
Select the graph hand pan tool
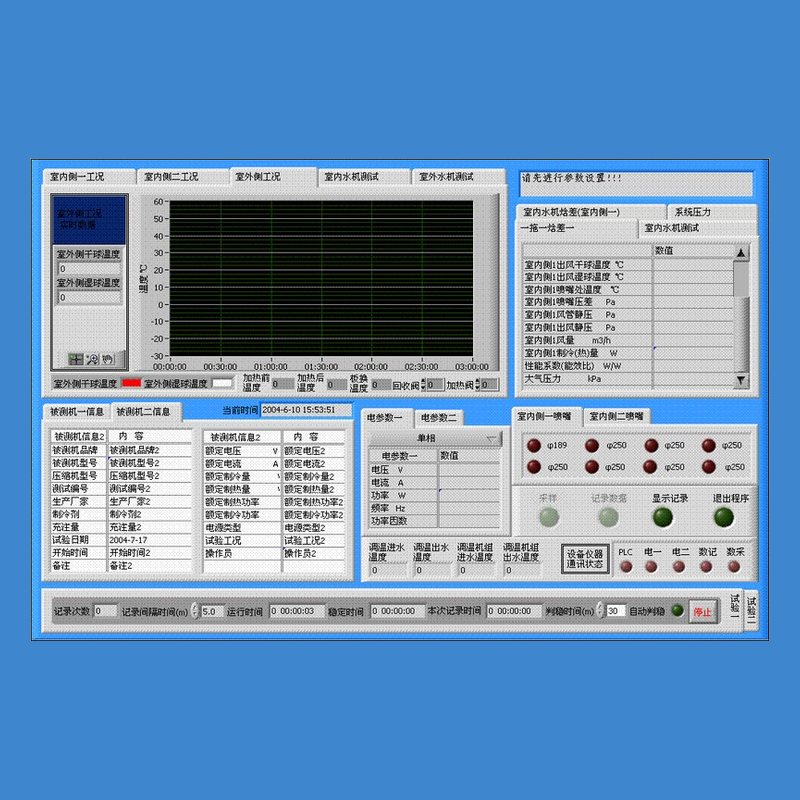108,359
